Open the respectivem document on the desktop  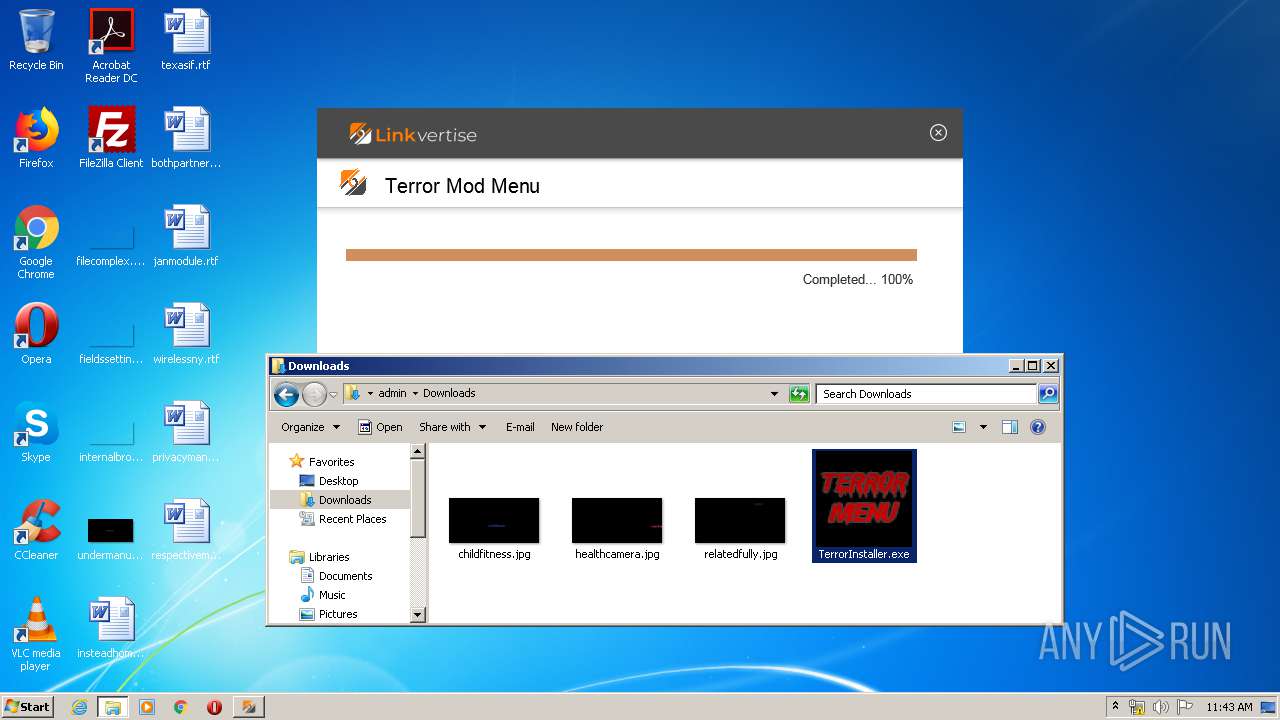tap(186, 530)
